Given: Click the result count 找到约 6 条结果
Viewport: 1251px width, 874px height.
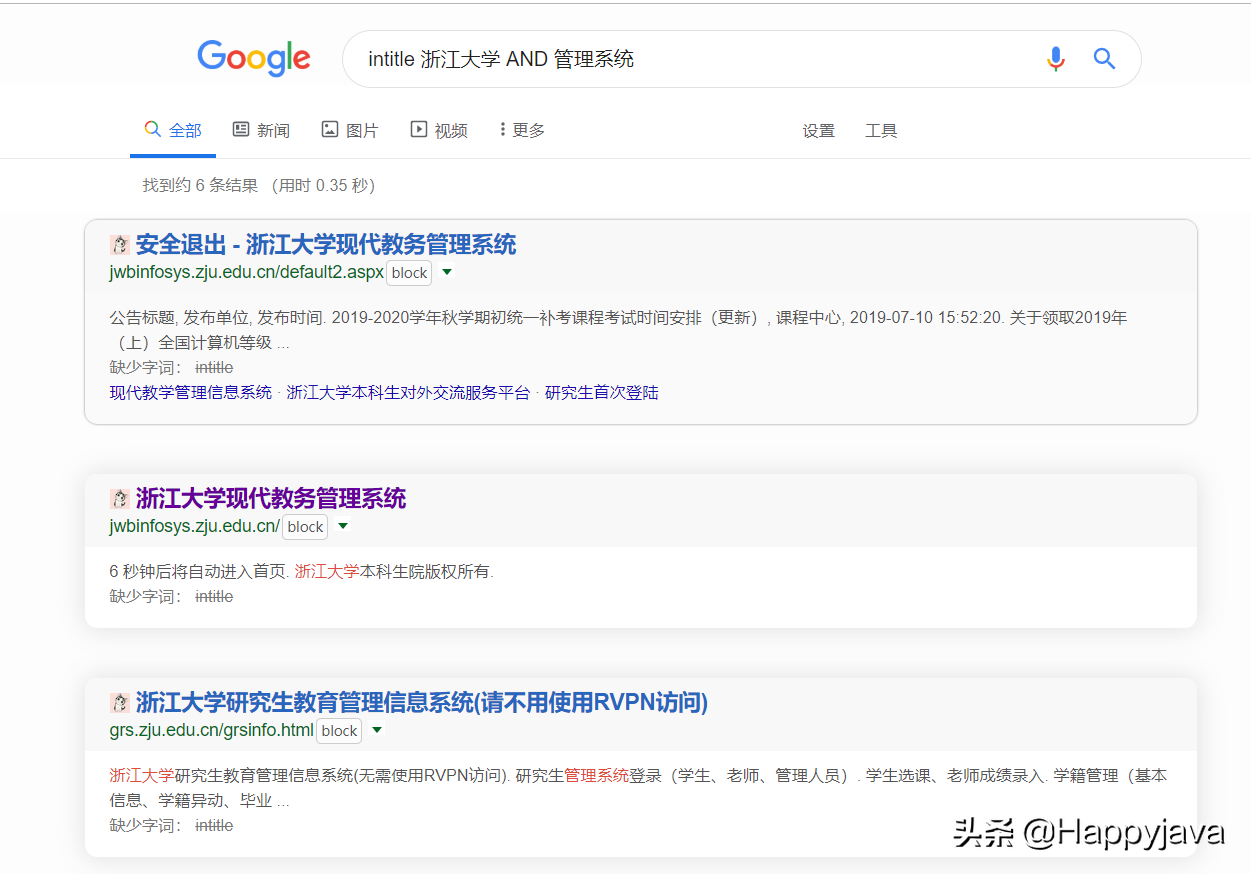Looking at the screenshot, I should pyautogui.click(x=201, y=186).
